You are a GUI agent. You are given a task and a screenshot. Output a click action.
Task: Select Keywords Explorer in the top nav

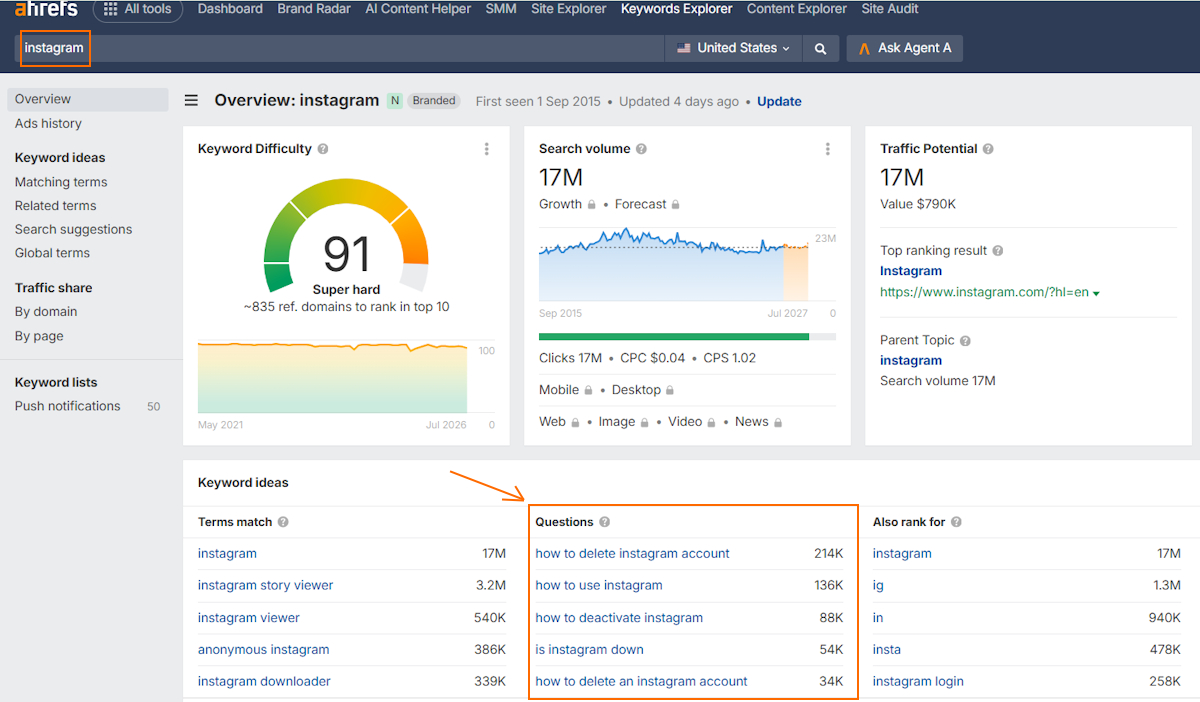tap(677, 9)
